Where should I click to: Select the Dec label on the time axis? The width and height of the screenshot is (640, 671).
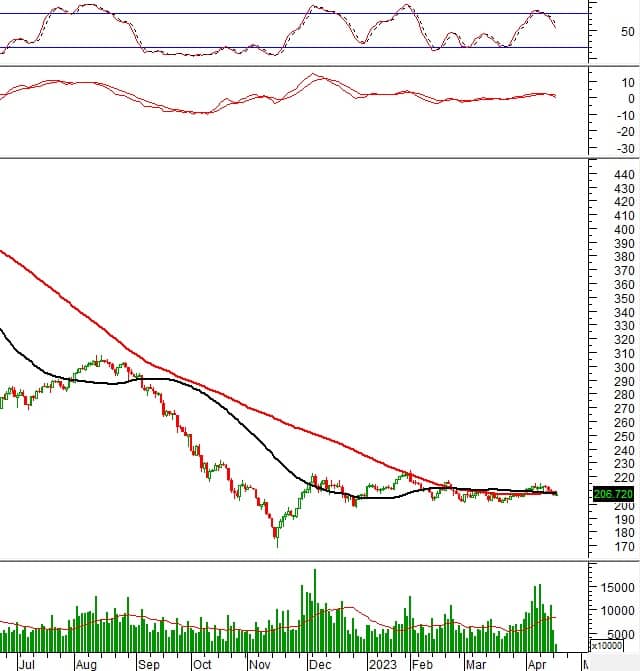[x=320, y=664]
